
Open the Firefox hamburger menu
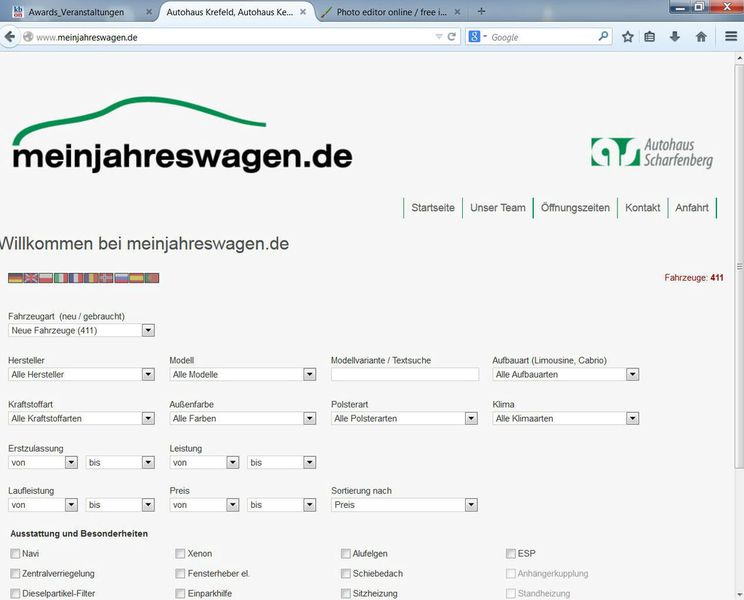click(731, 37)
